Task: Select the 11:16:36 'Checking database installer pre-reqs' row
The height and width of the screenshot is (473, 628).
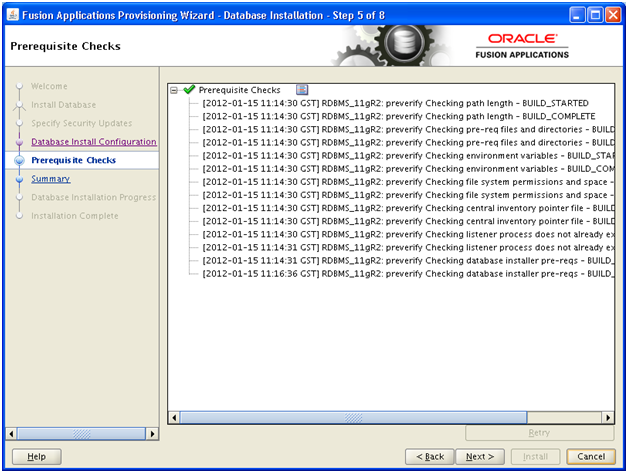Action: pos(408,274)
